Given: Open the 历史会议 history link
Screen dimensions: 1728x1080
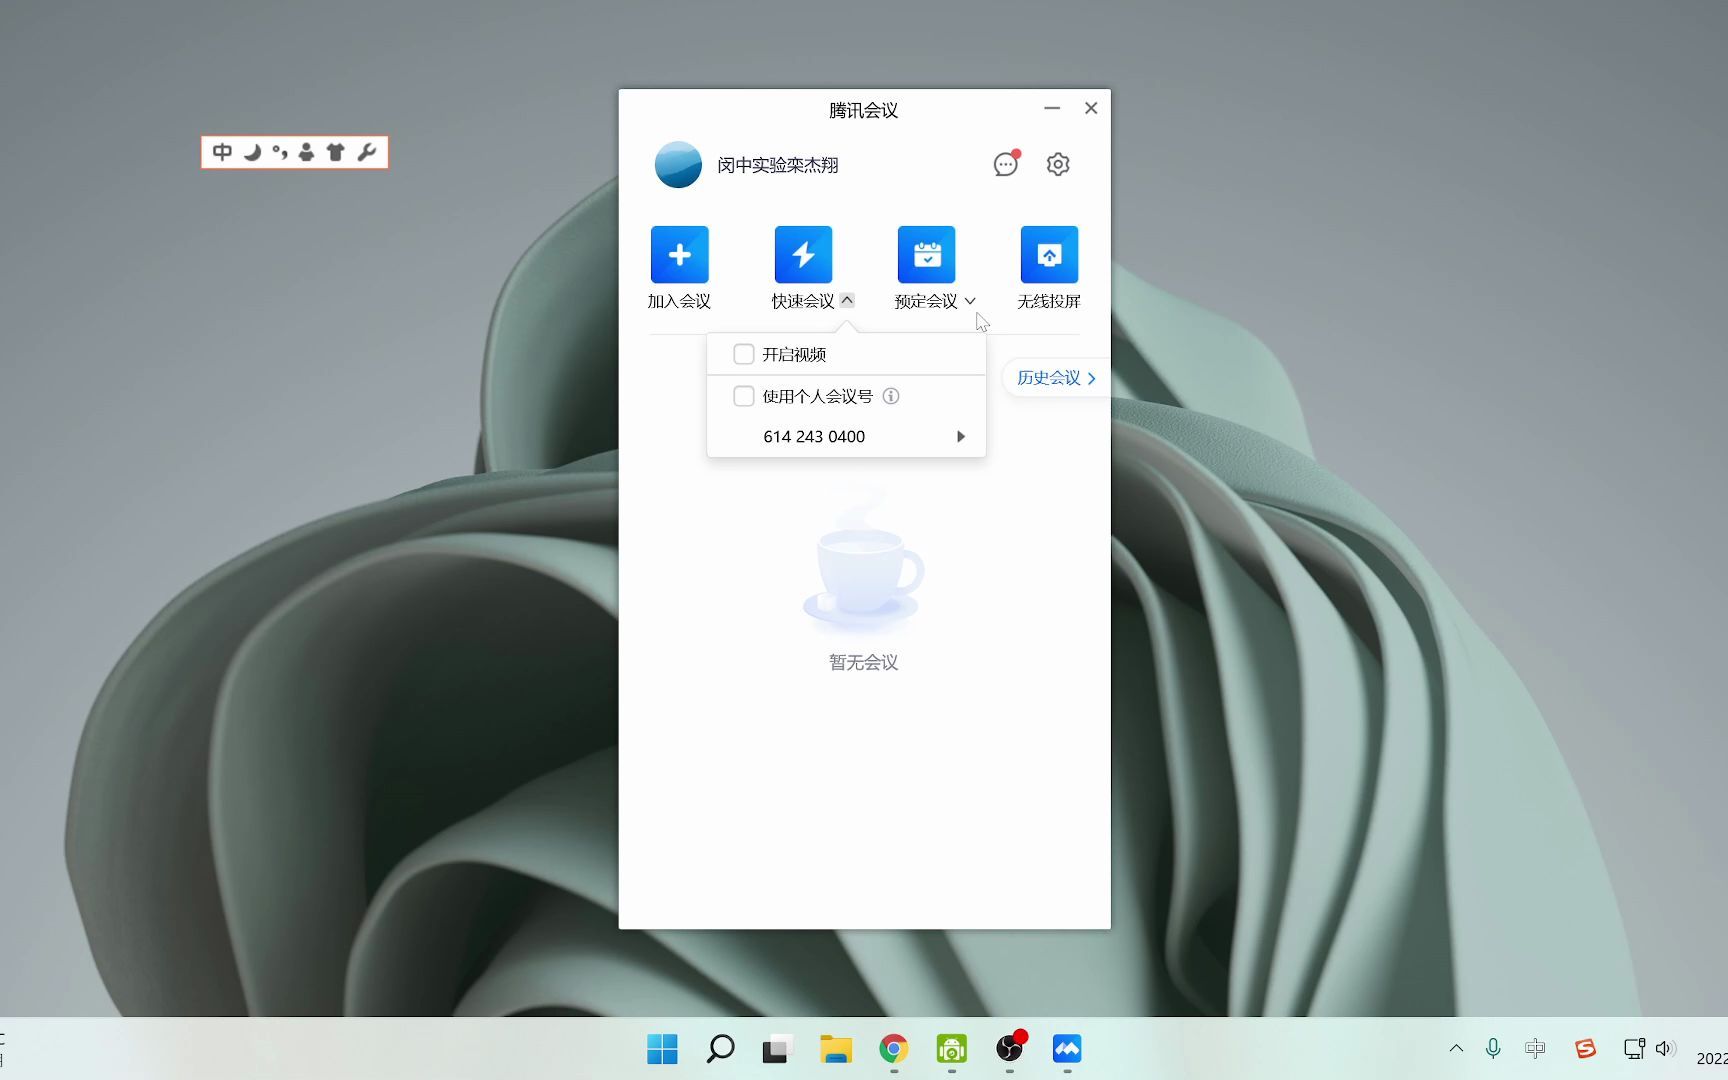Looking at the screenshot, I should pyautogui.click(x=1056, y=378).
